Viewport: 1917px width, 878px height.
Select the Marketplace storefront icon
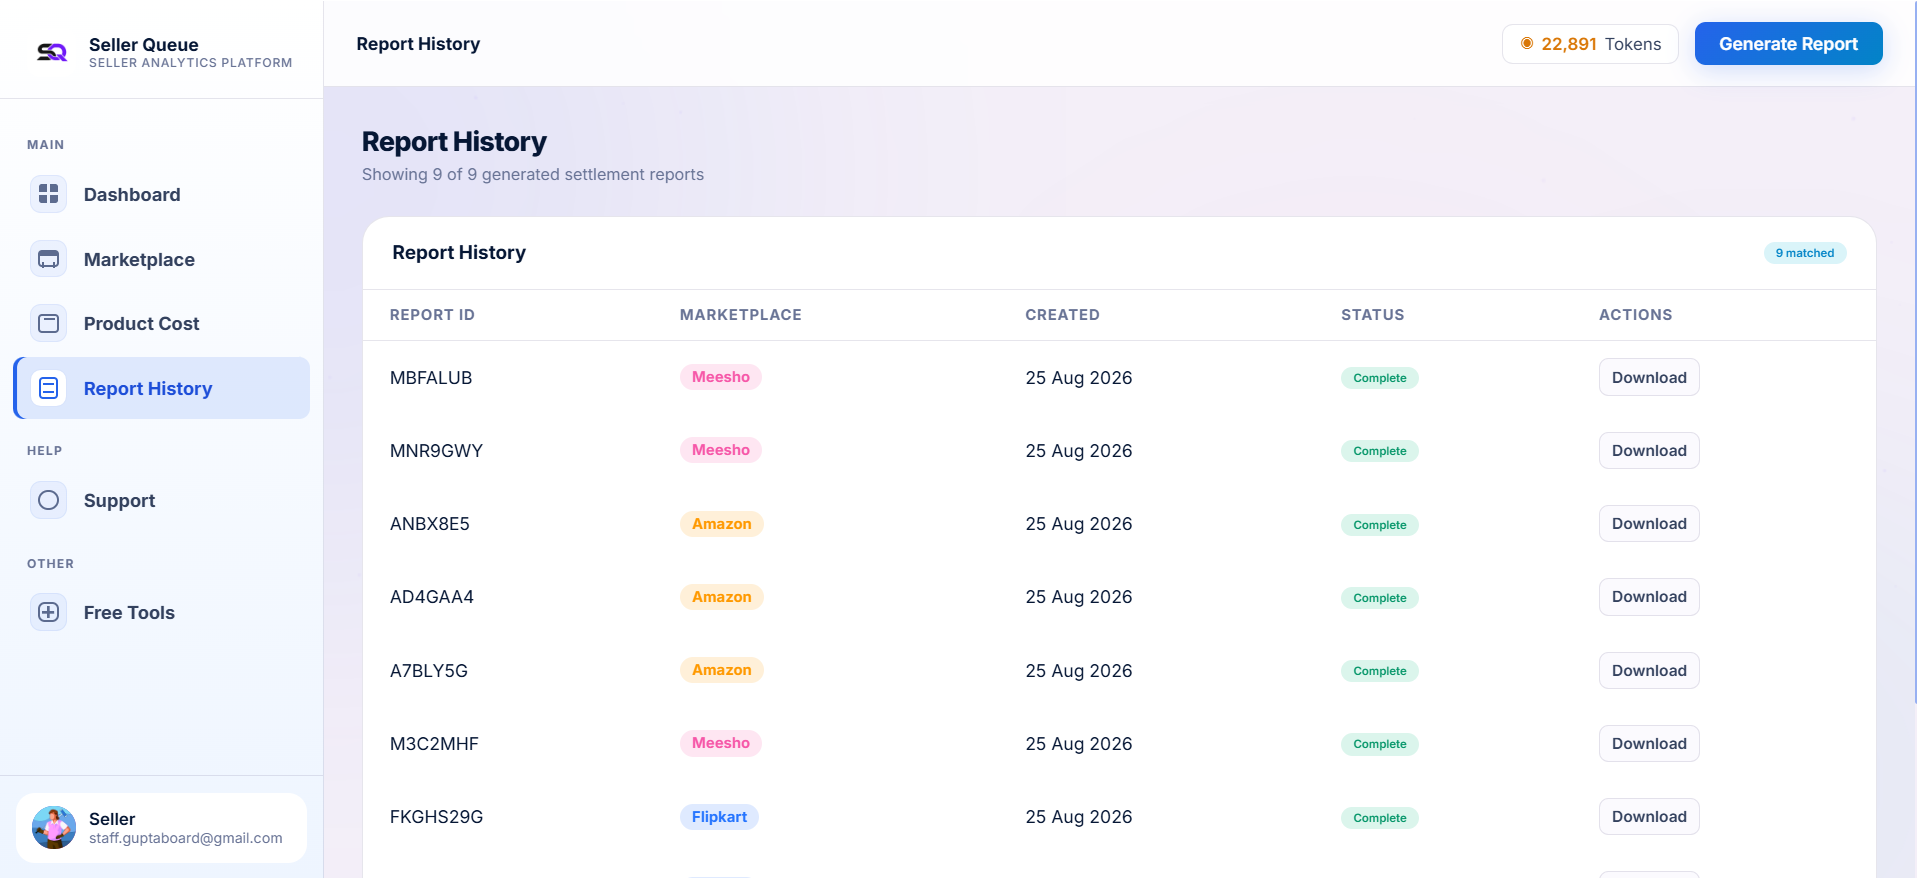(x=48, y=259)
